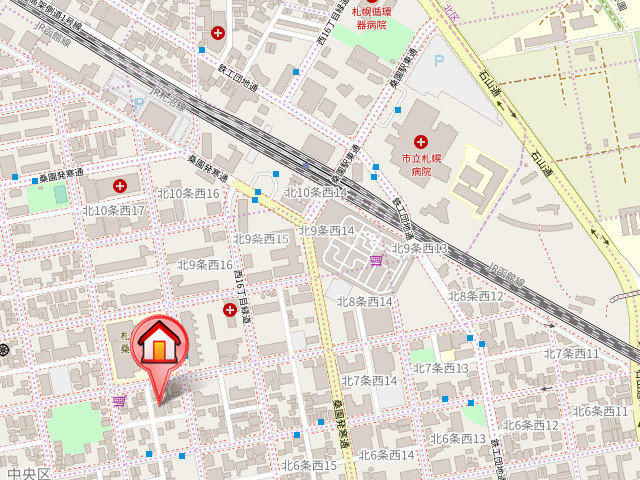This screenshot has height=480, width=640.
Task: Click shopping cart icon left of house marker
Action: [119, 401]
